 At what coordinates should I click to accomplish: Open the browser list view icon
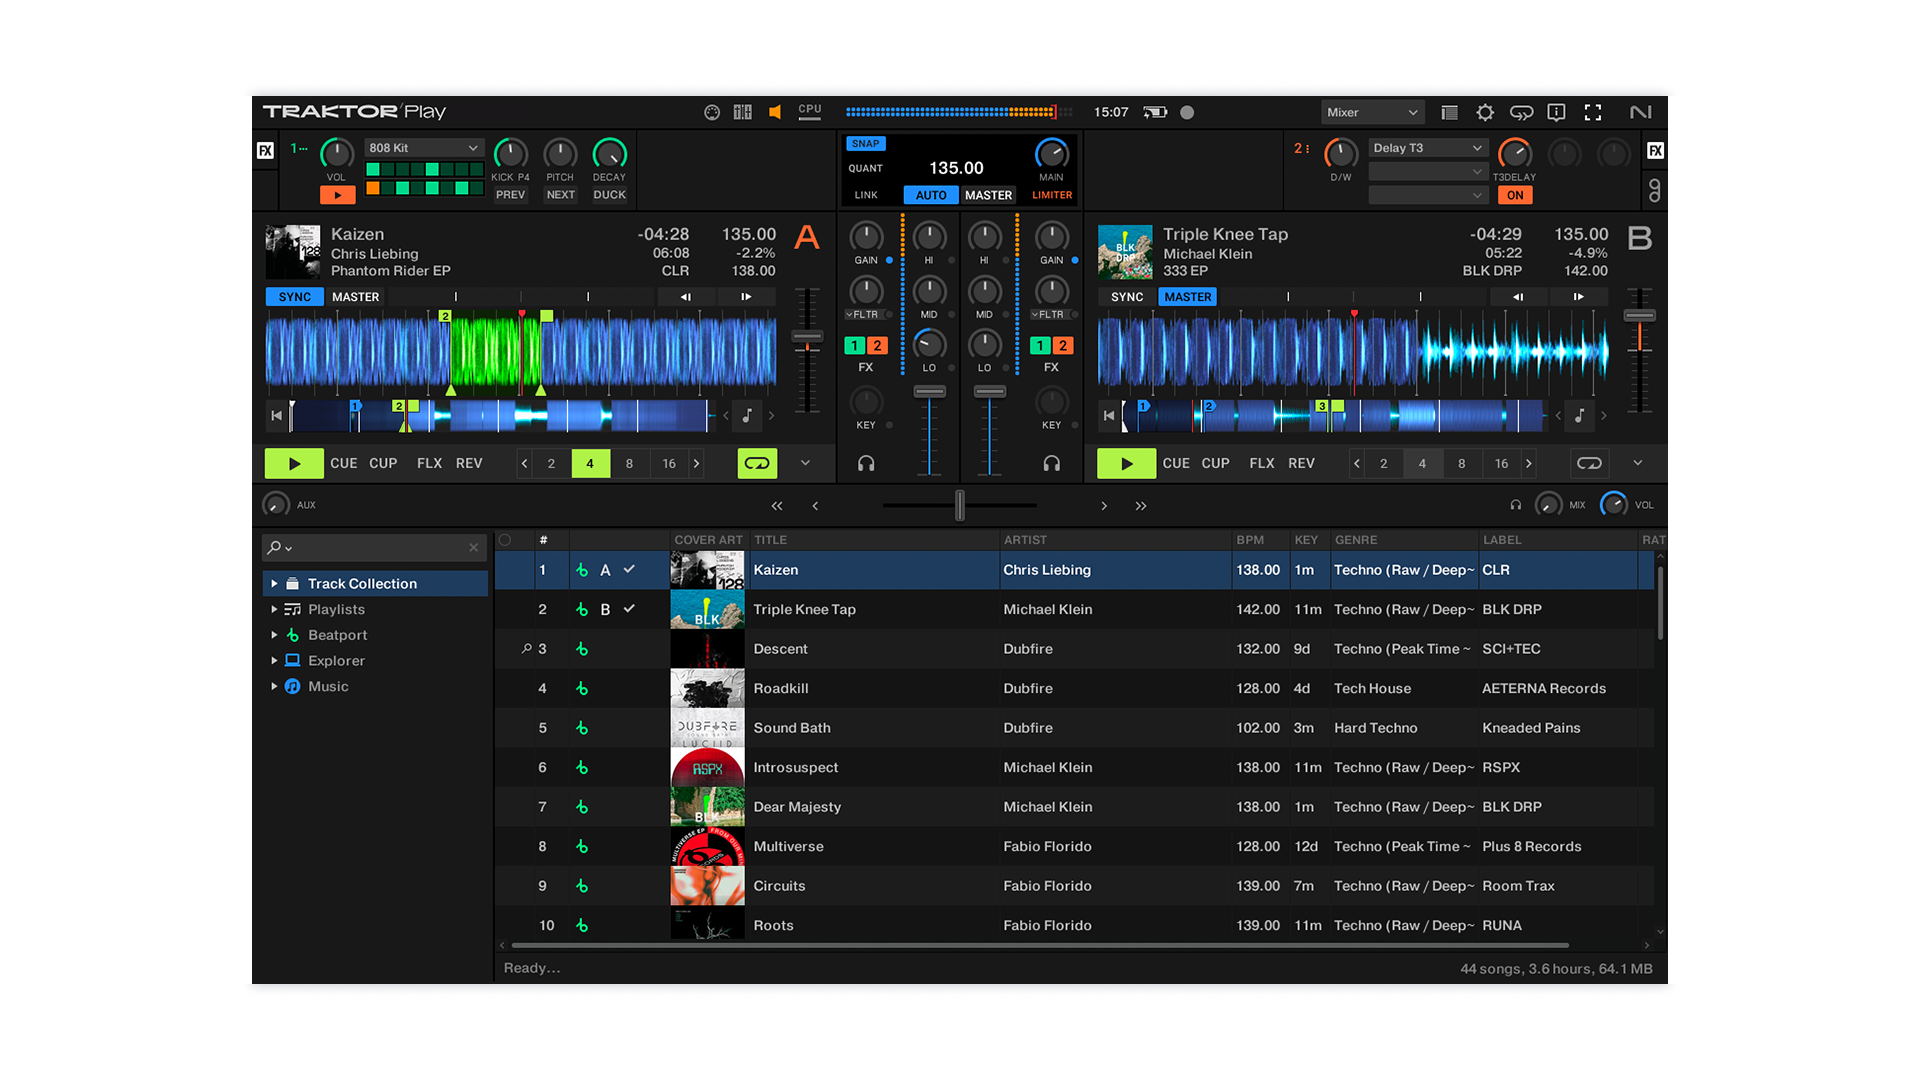[x=1449, y=112]
